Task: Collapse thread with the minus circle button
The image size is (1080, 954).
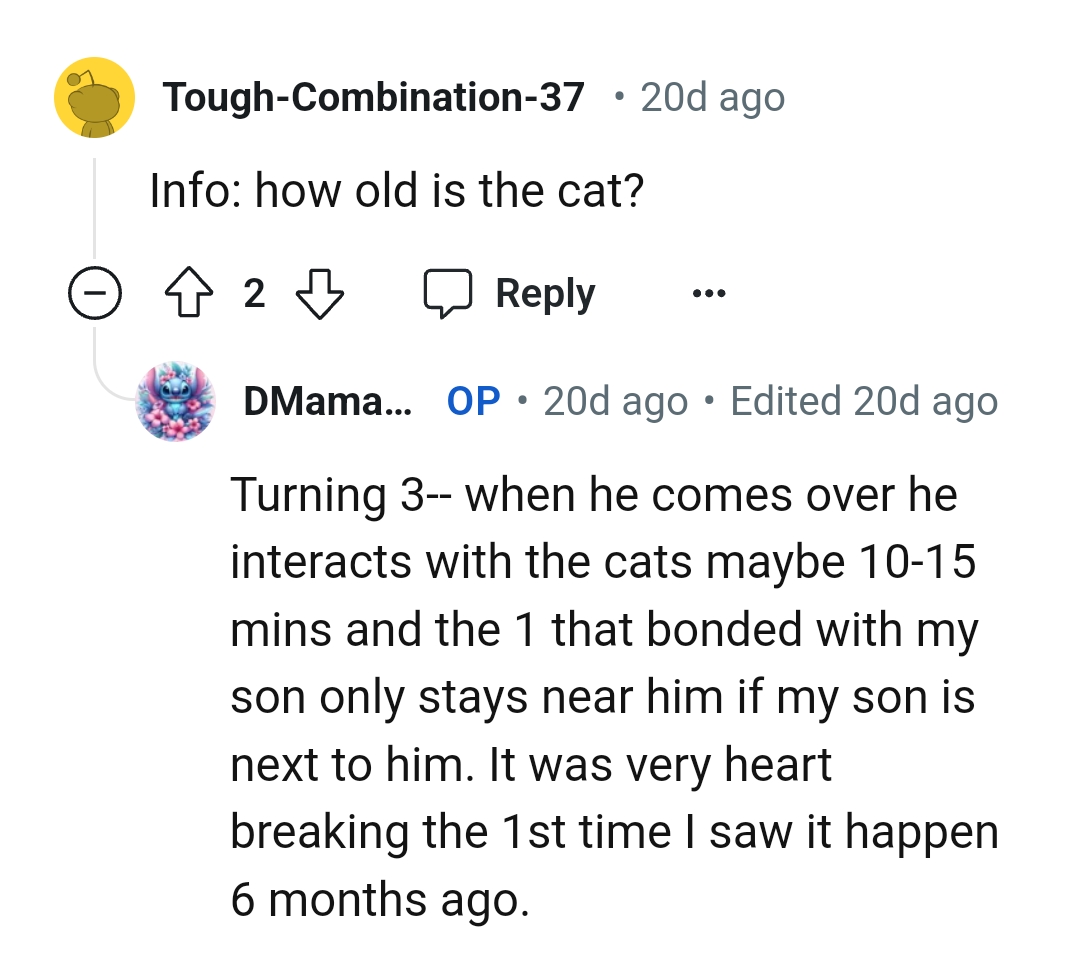Action: [x=95, y=294]
